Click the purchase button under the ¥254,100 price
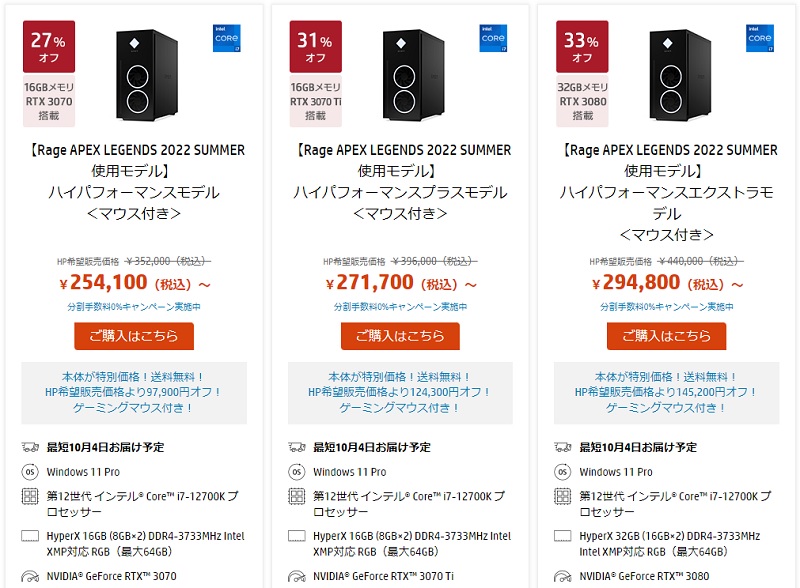The height and width of the screenshot is (588, 800). (134, 336)
